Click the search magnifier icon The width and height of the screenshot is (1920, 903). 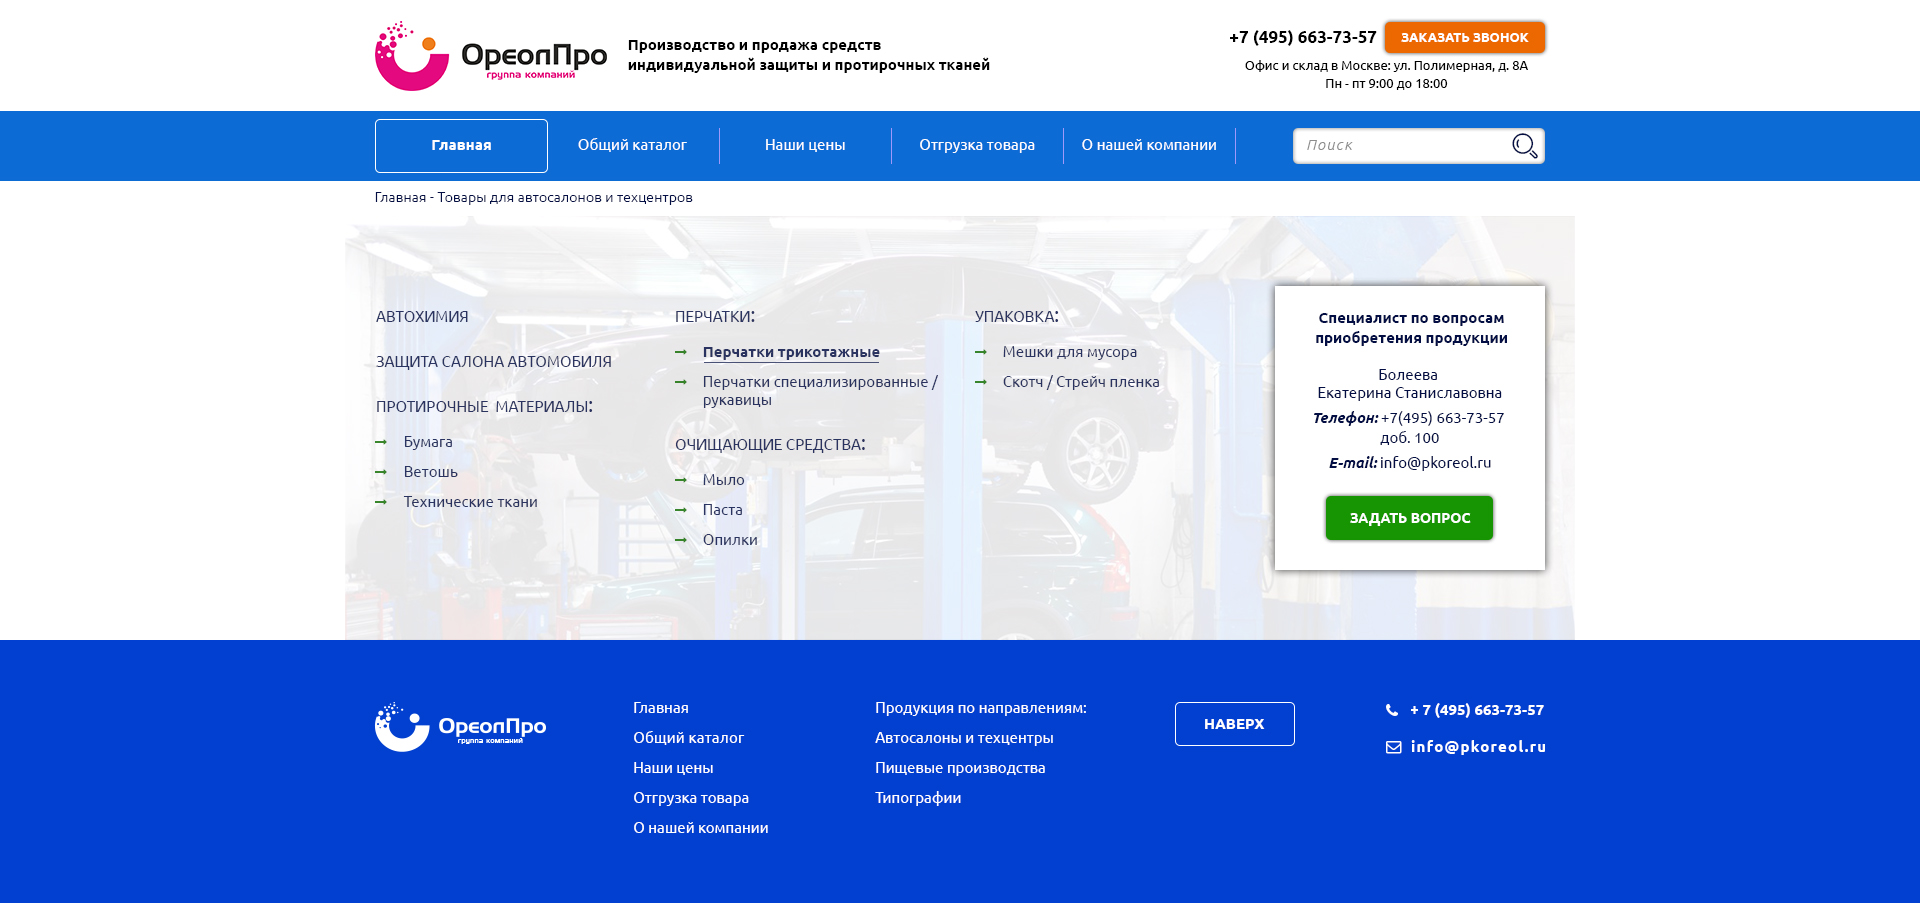(1523, 145)
